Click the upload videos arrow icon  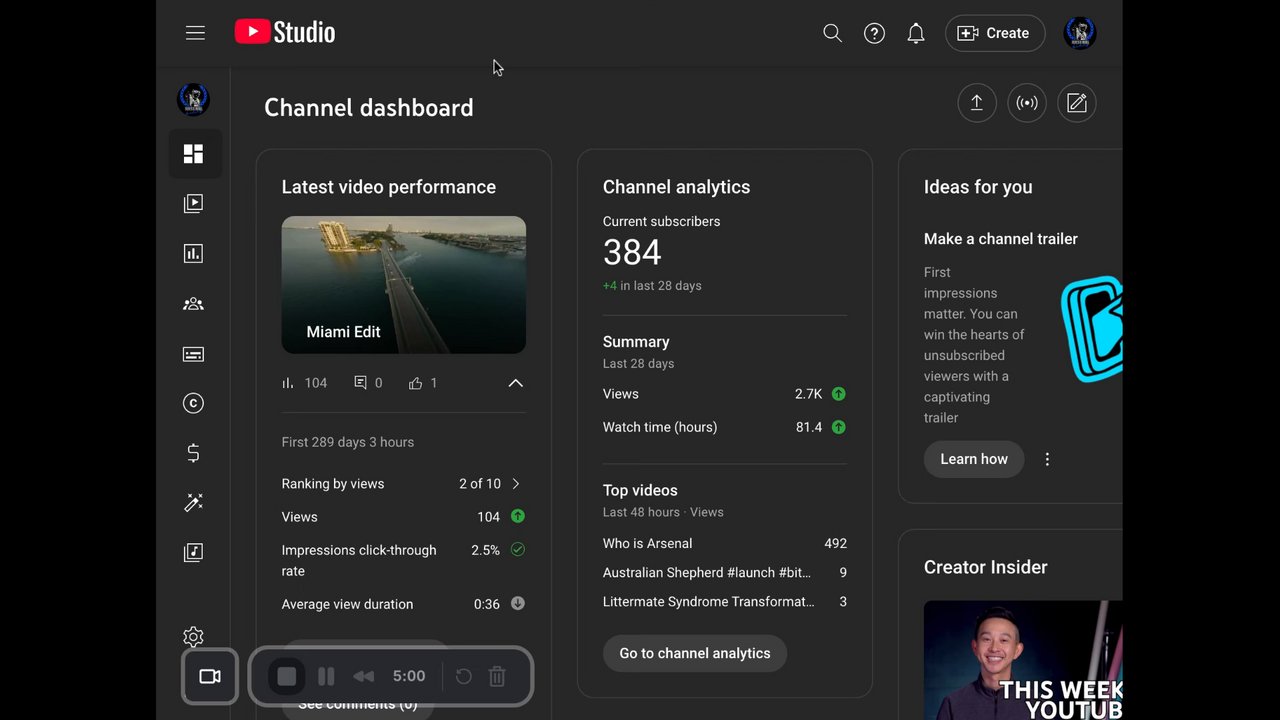pos(977,103)
